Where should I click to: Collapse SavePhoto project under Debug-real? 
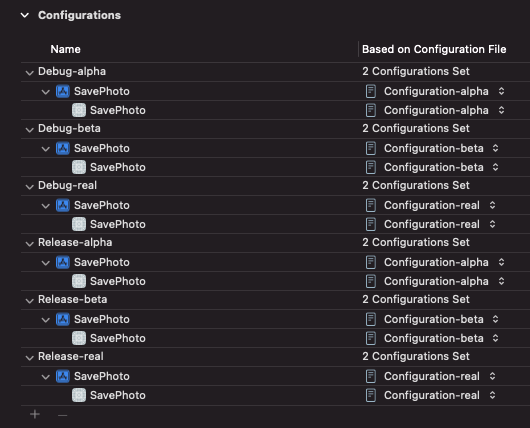click(x=46, y=206)
